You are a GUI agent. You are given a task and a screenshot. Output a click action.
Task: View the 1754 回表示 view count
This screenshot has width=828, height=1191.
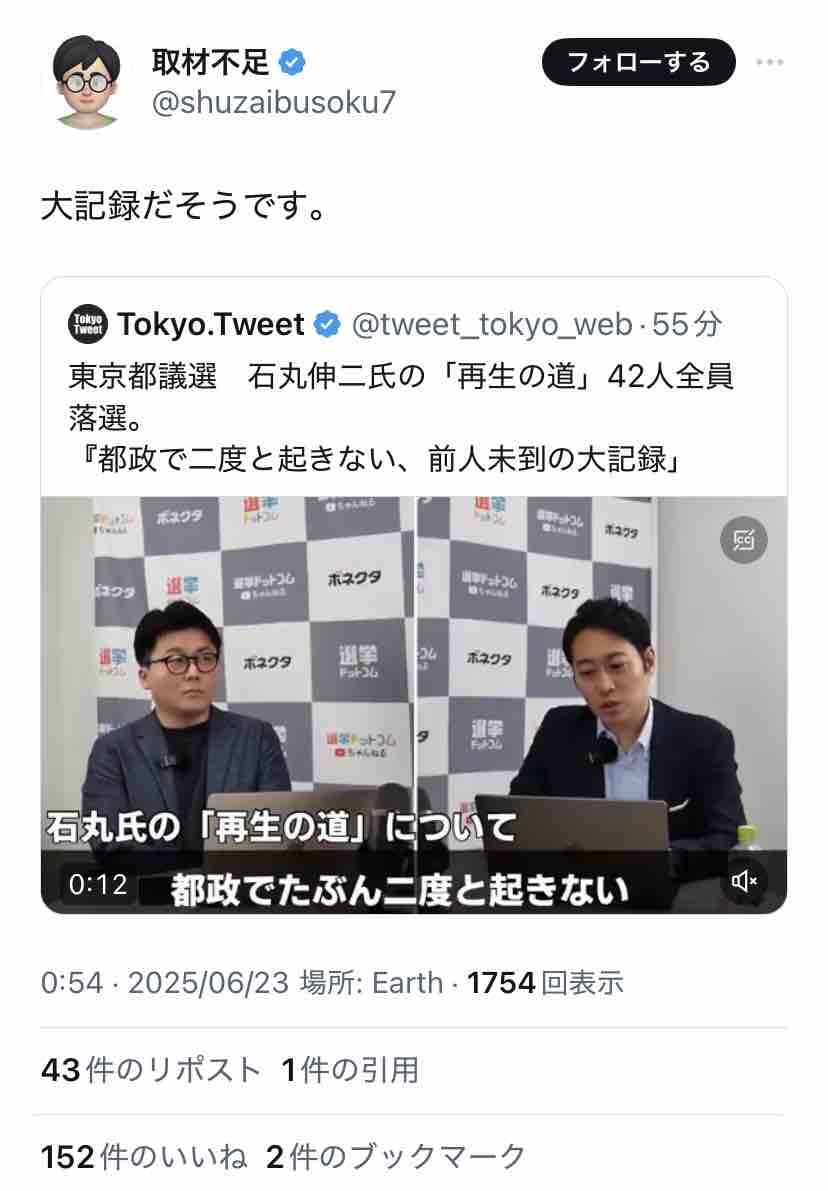point(545,983)
